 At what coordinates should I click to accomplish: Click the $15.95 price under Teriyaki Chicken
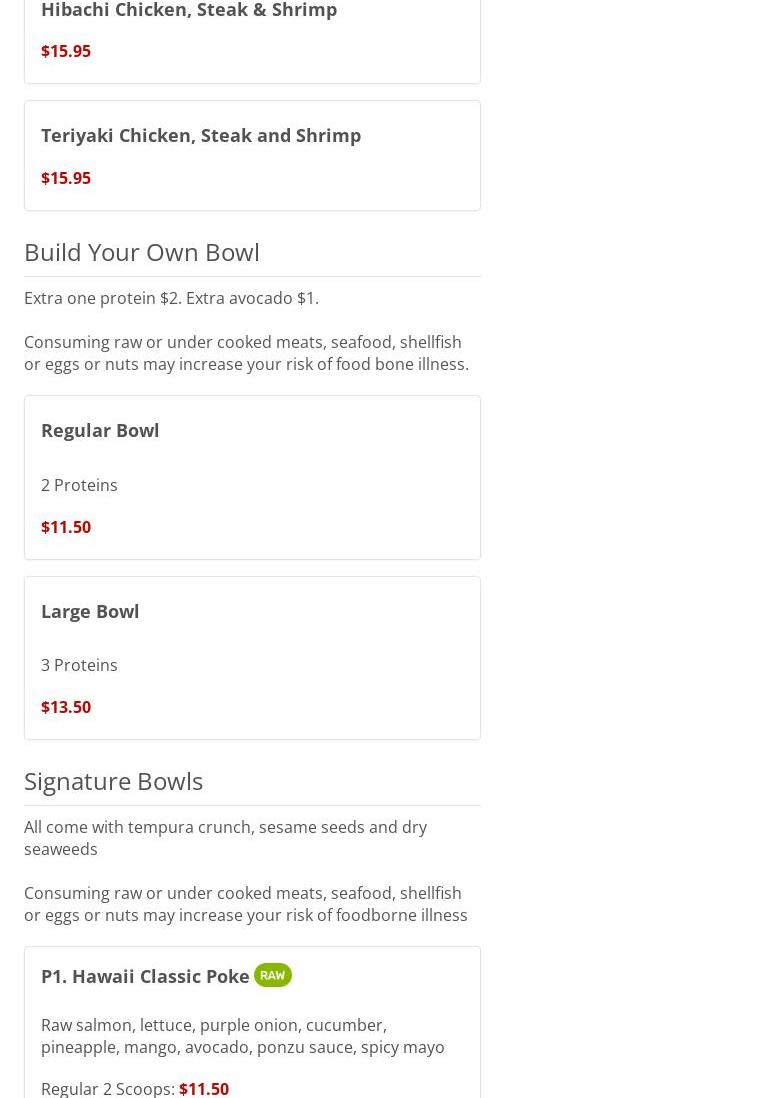coord(66,178)
